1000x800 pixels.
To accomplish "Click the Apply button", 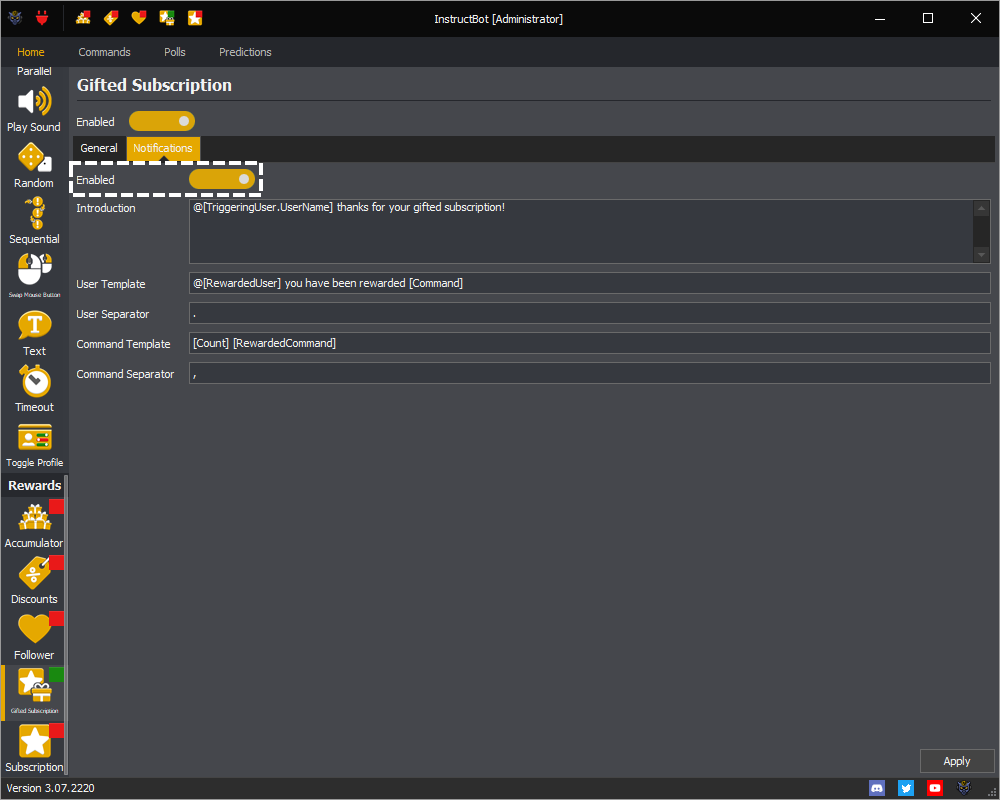I will [x=957, y=761].
